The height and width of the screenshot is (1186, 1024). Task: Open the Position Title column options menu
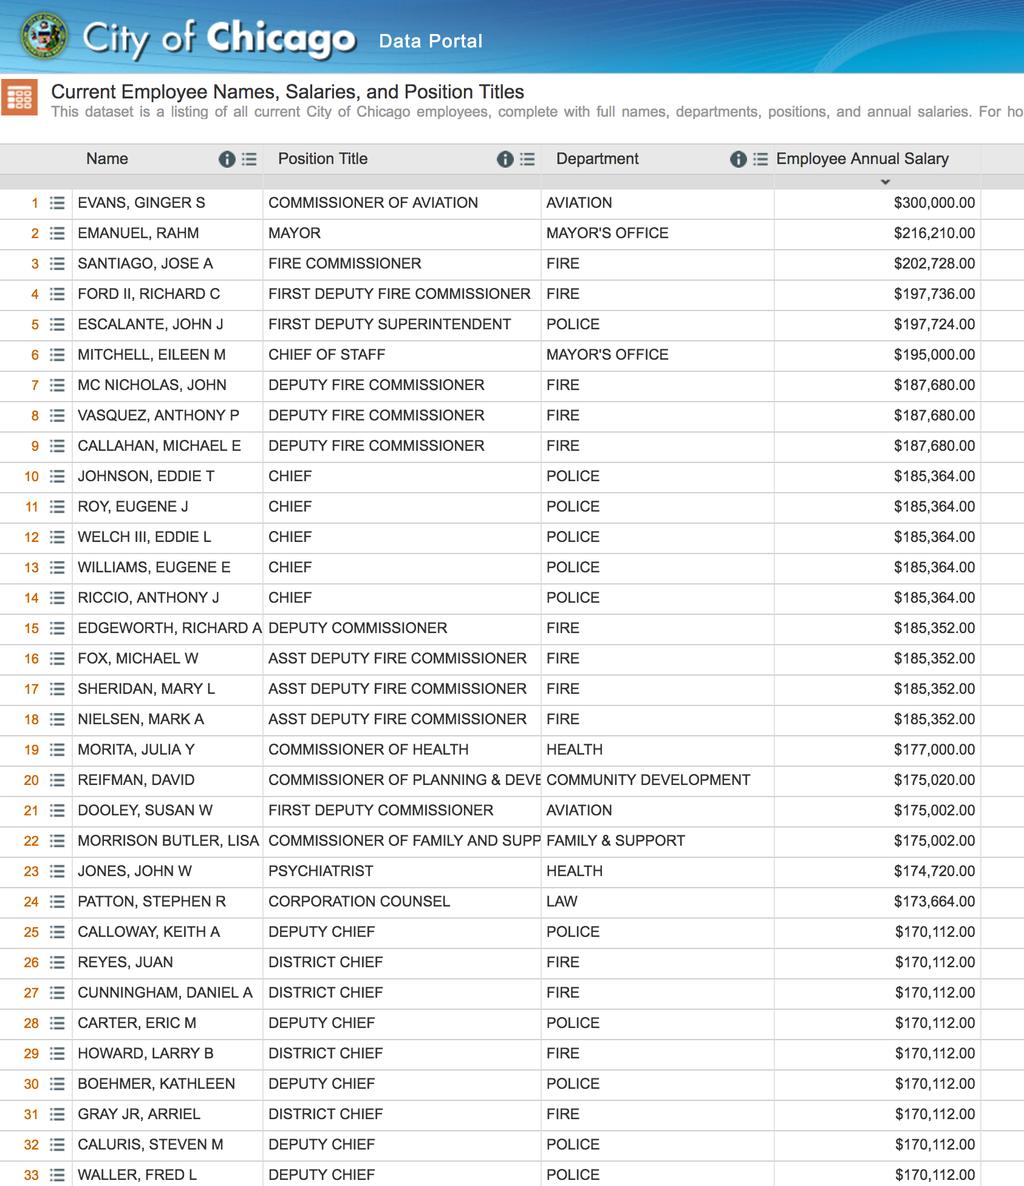[527, 159]
